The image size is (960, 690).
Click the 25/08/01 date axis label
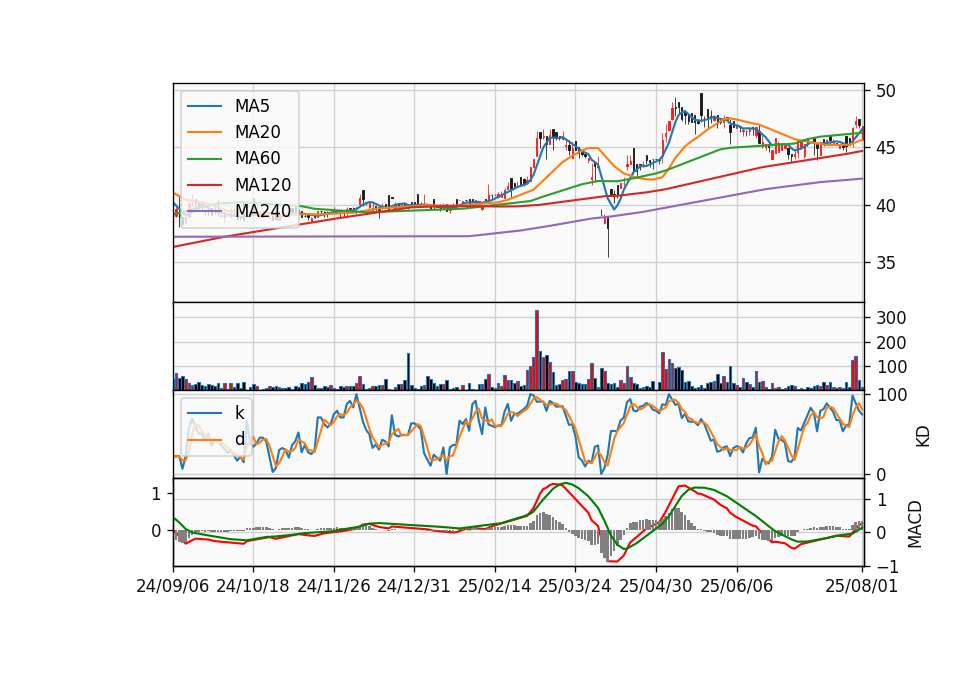861,586
